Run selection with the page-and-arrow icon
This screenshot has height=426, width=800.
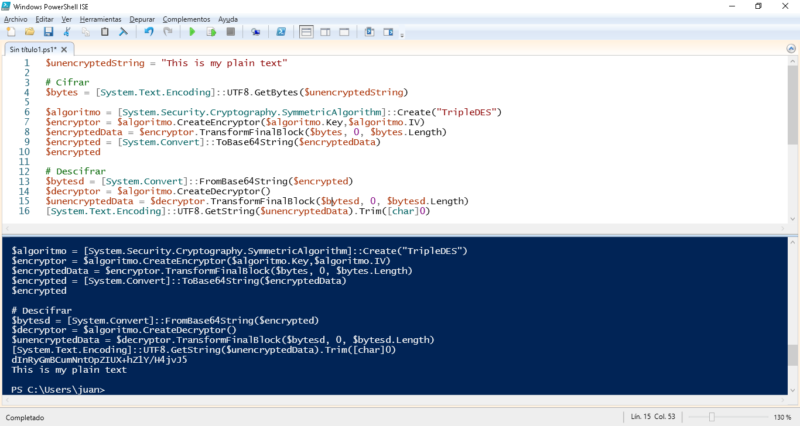[211, 32]
